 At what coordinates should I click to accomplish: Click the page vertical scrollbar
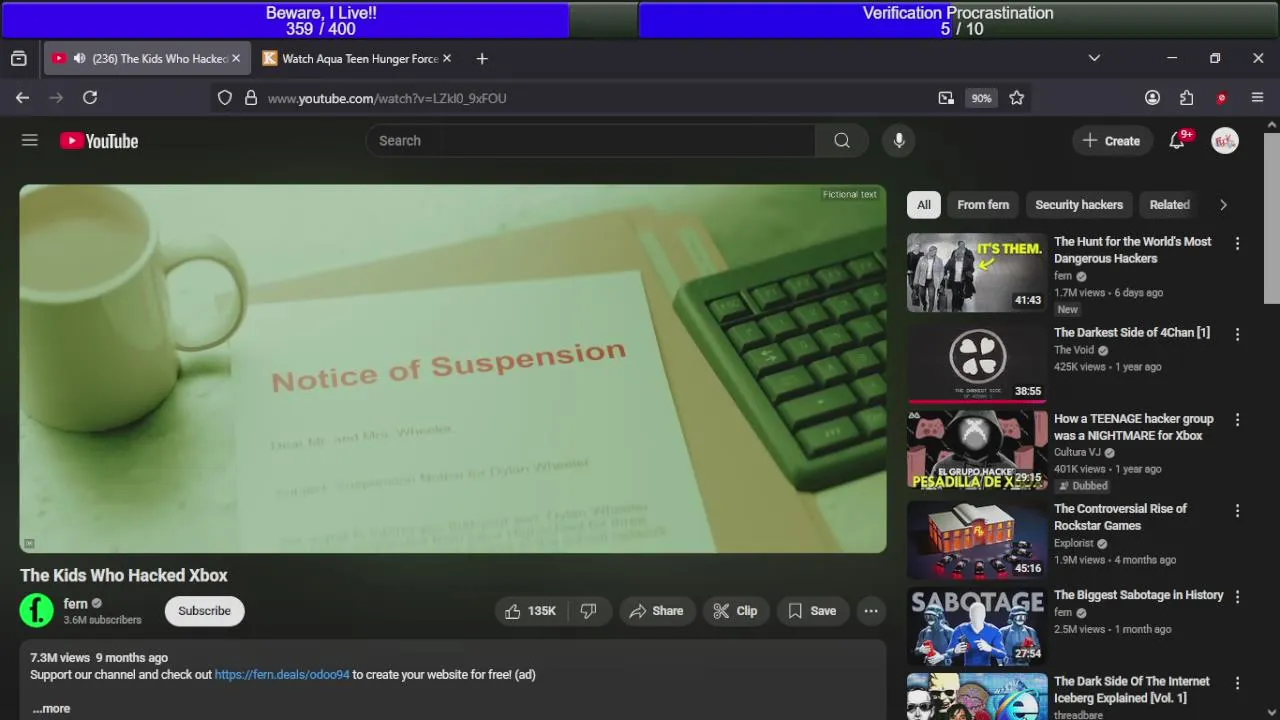coord(1272,217)
